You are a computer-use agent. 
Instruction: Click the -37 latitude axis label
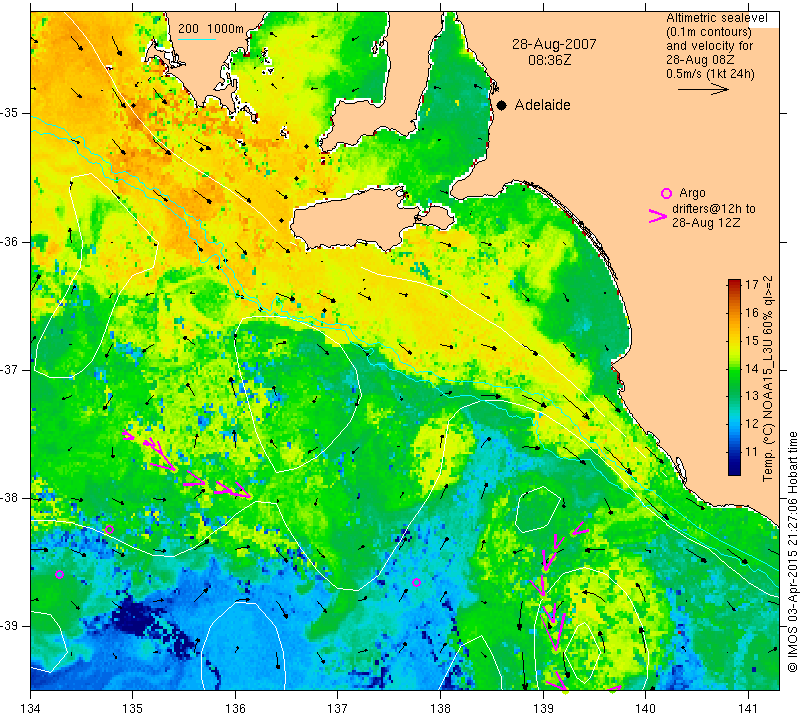10,369
